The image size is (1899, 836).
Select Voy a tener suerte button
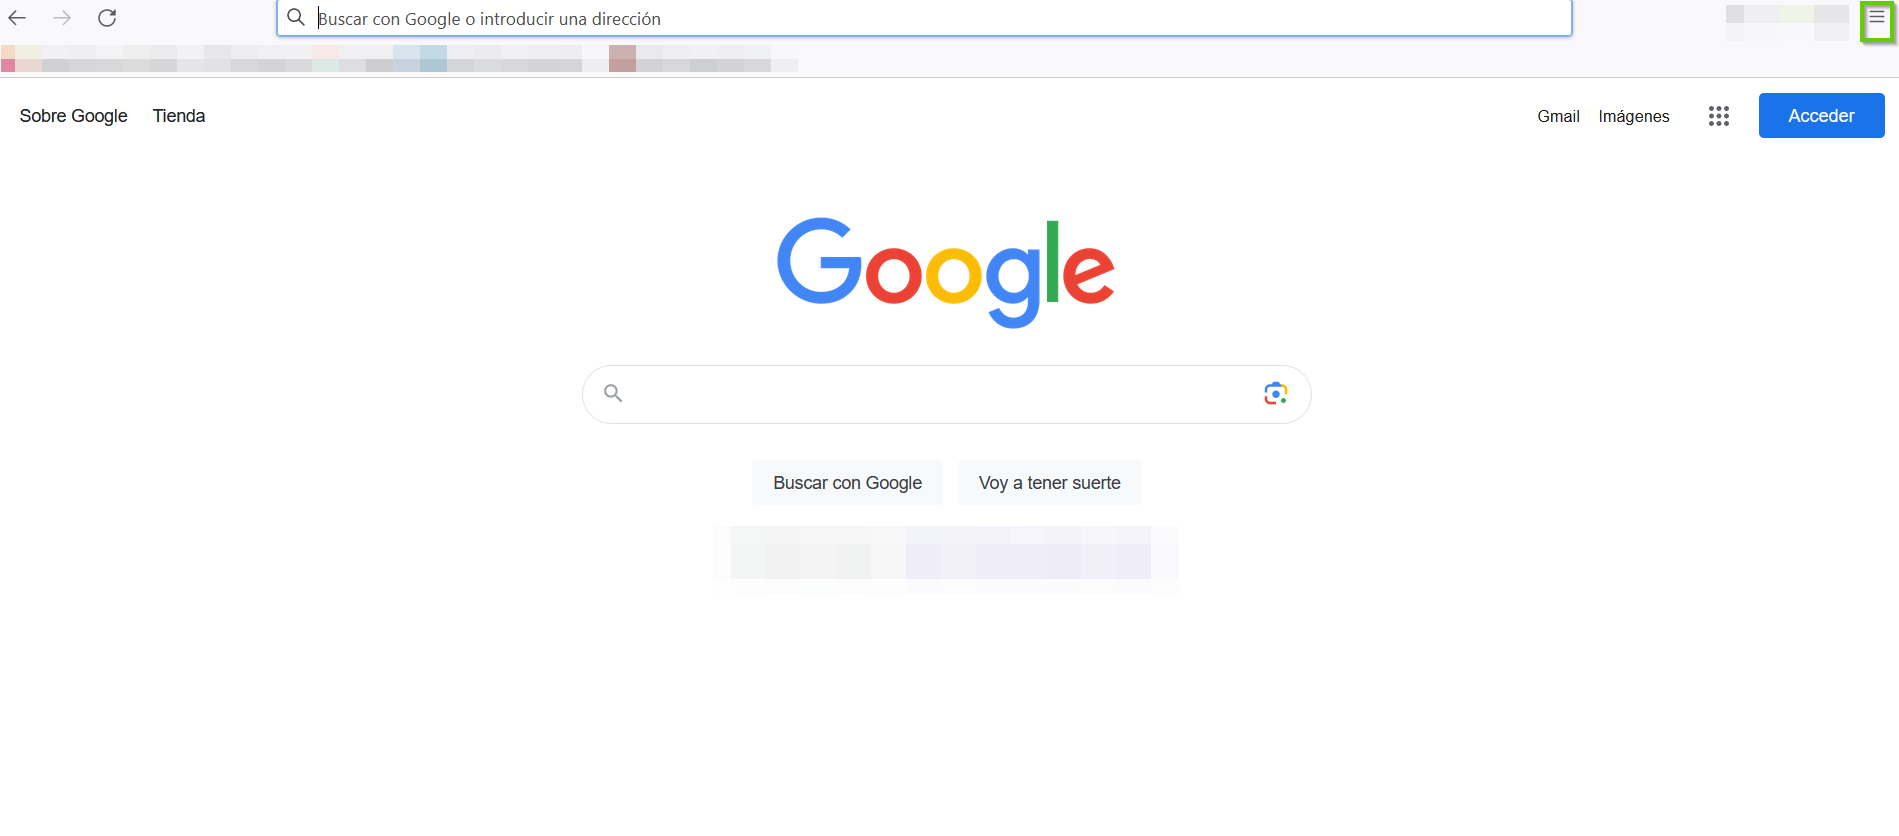point(1049,483)
